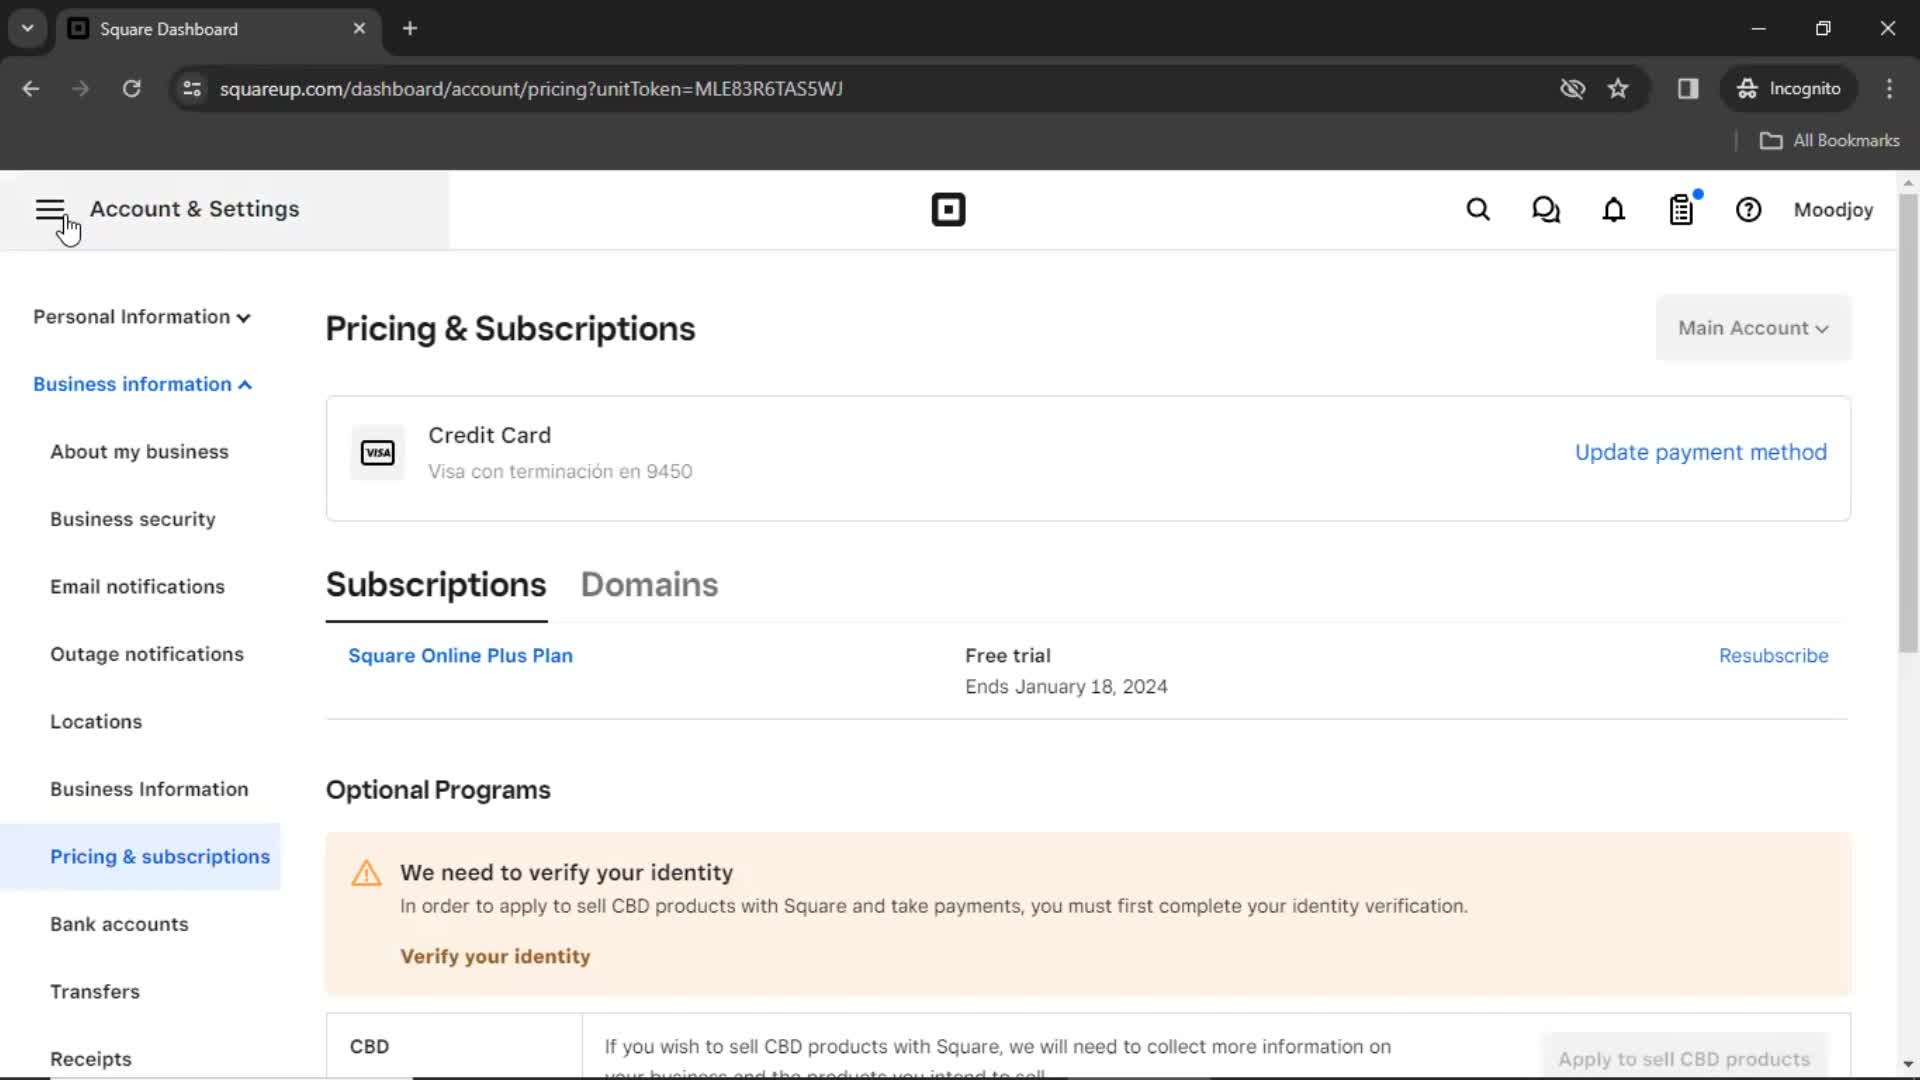Bookmark this page with the star

pos(1618,89)
